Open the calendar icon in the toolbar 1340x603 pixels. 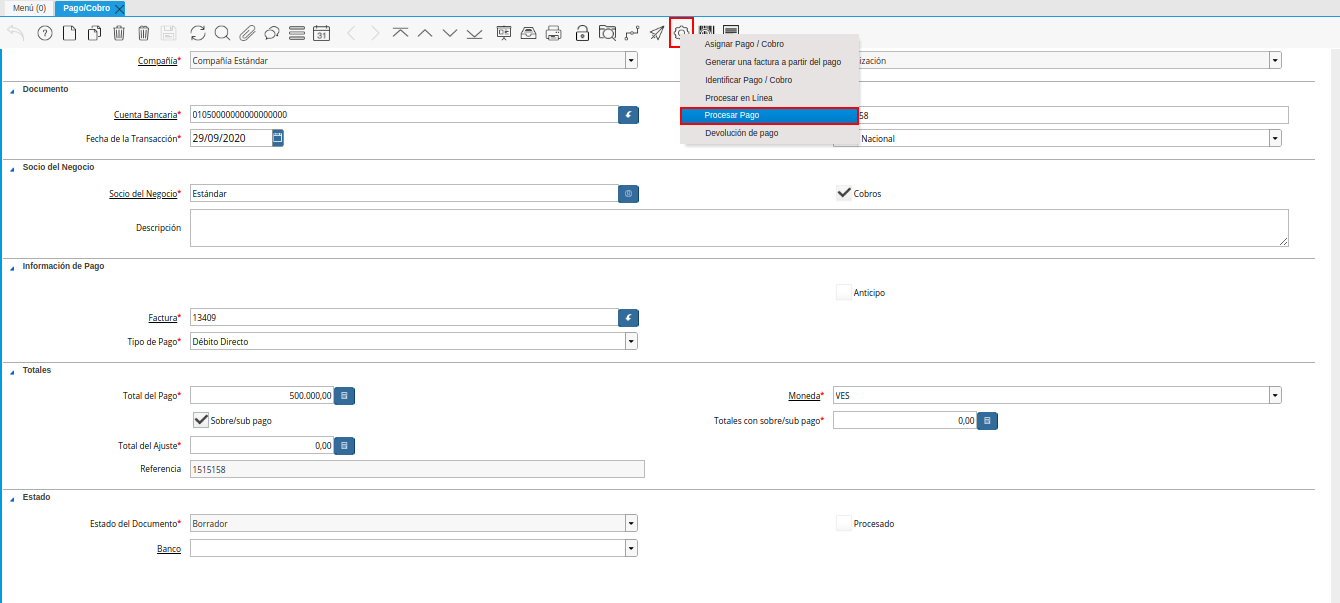click(x=321, y=33)
